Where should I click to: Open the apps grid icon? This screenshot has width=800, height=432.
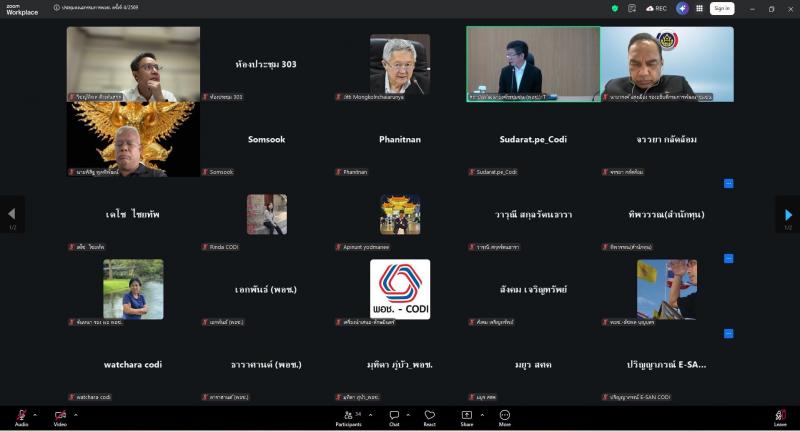699,8
